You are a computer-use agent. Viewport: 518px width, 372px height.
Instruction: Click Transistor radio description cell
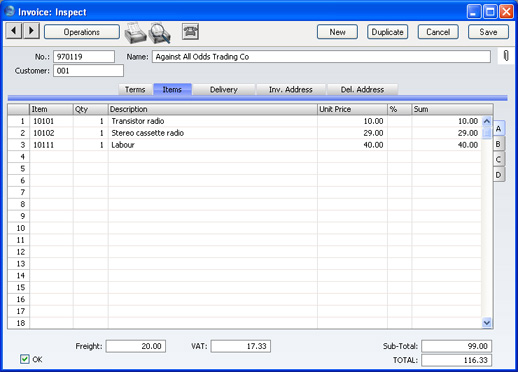tap(213, 121)
